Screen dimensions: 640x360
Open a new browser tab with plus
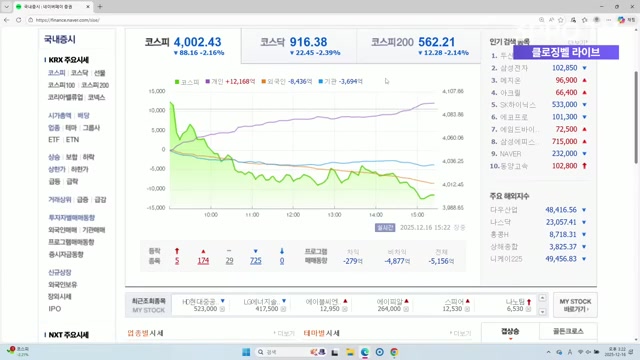click(100, 7)
